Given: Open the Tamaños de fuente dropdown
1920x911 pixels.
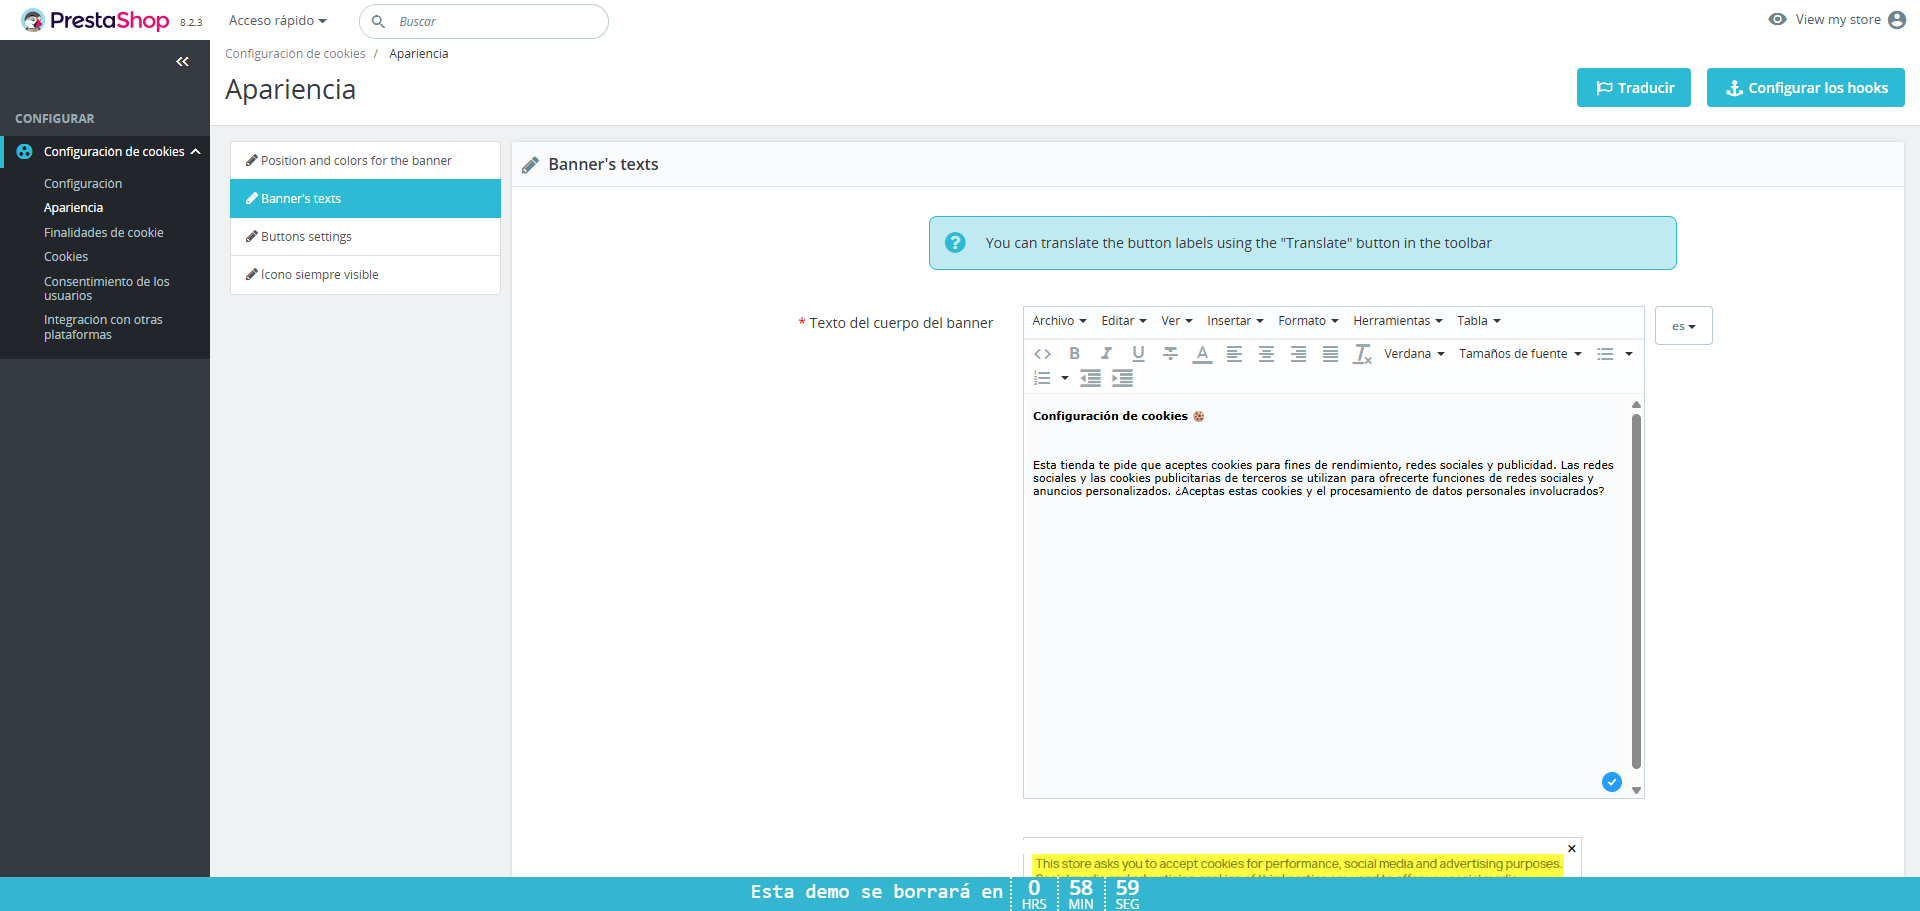Looking at the screenshot, I should [x=1520, y=354].
